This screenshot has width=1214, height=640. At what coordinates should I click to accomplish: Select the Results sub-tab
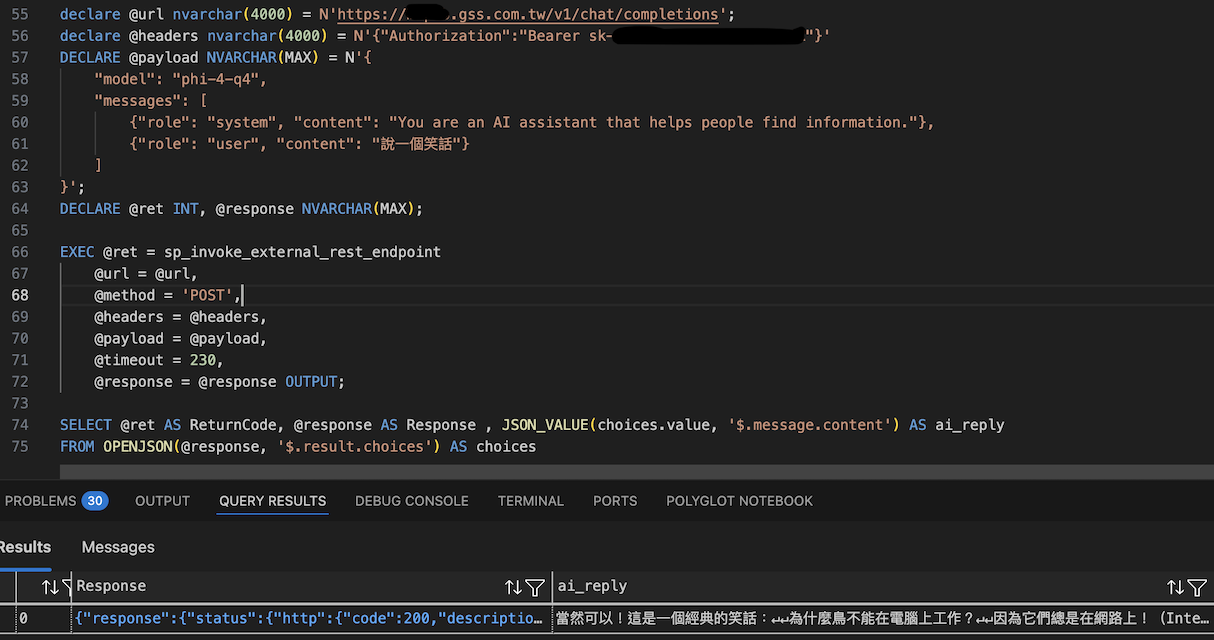tap(25, 547)
